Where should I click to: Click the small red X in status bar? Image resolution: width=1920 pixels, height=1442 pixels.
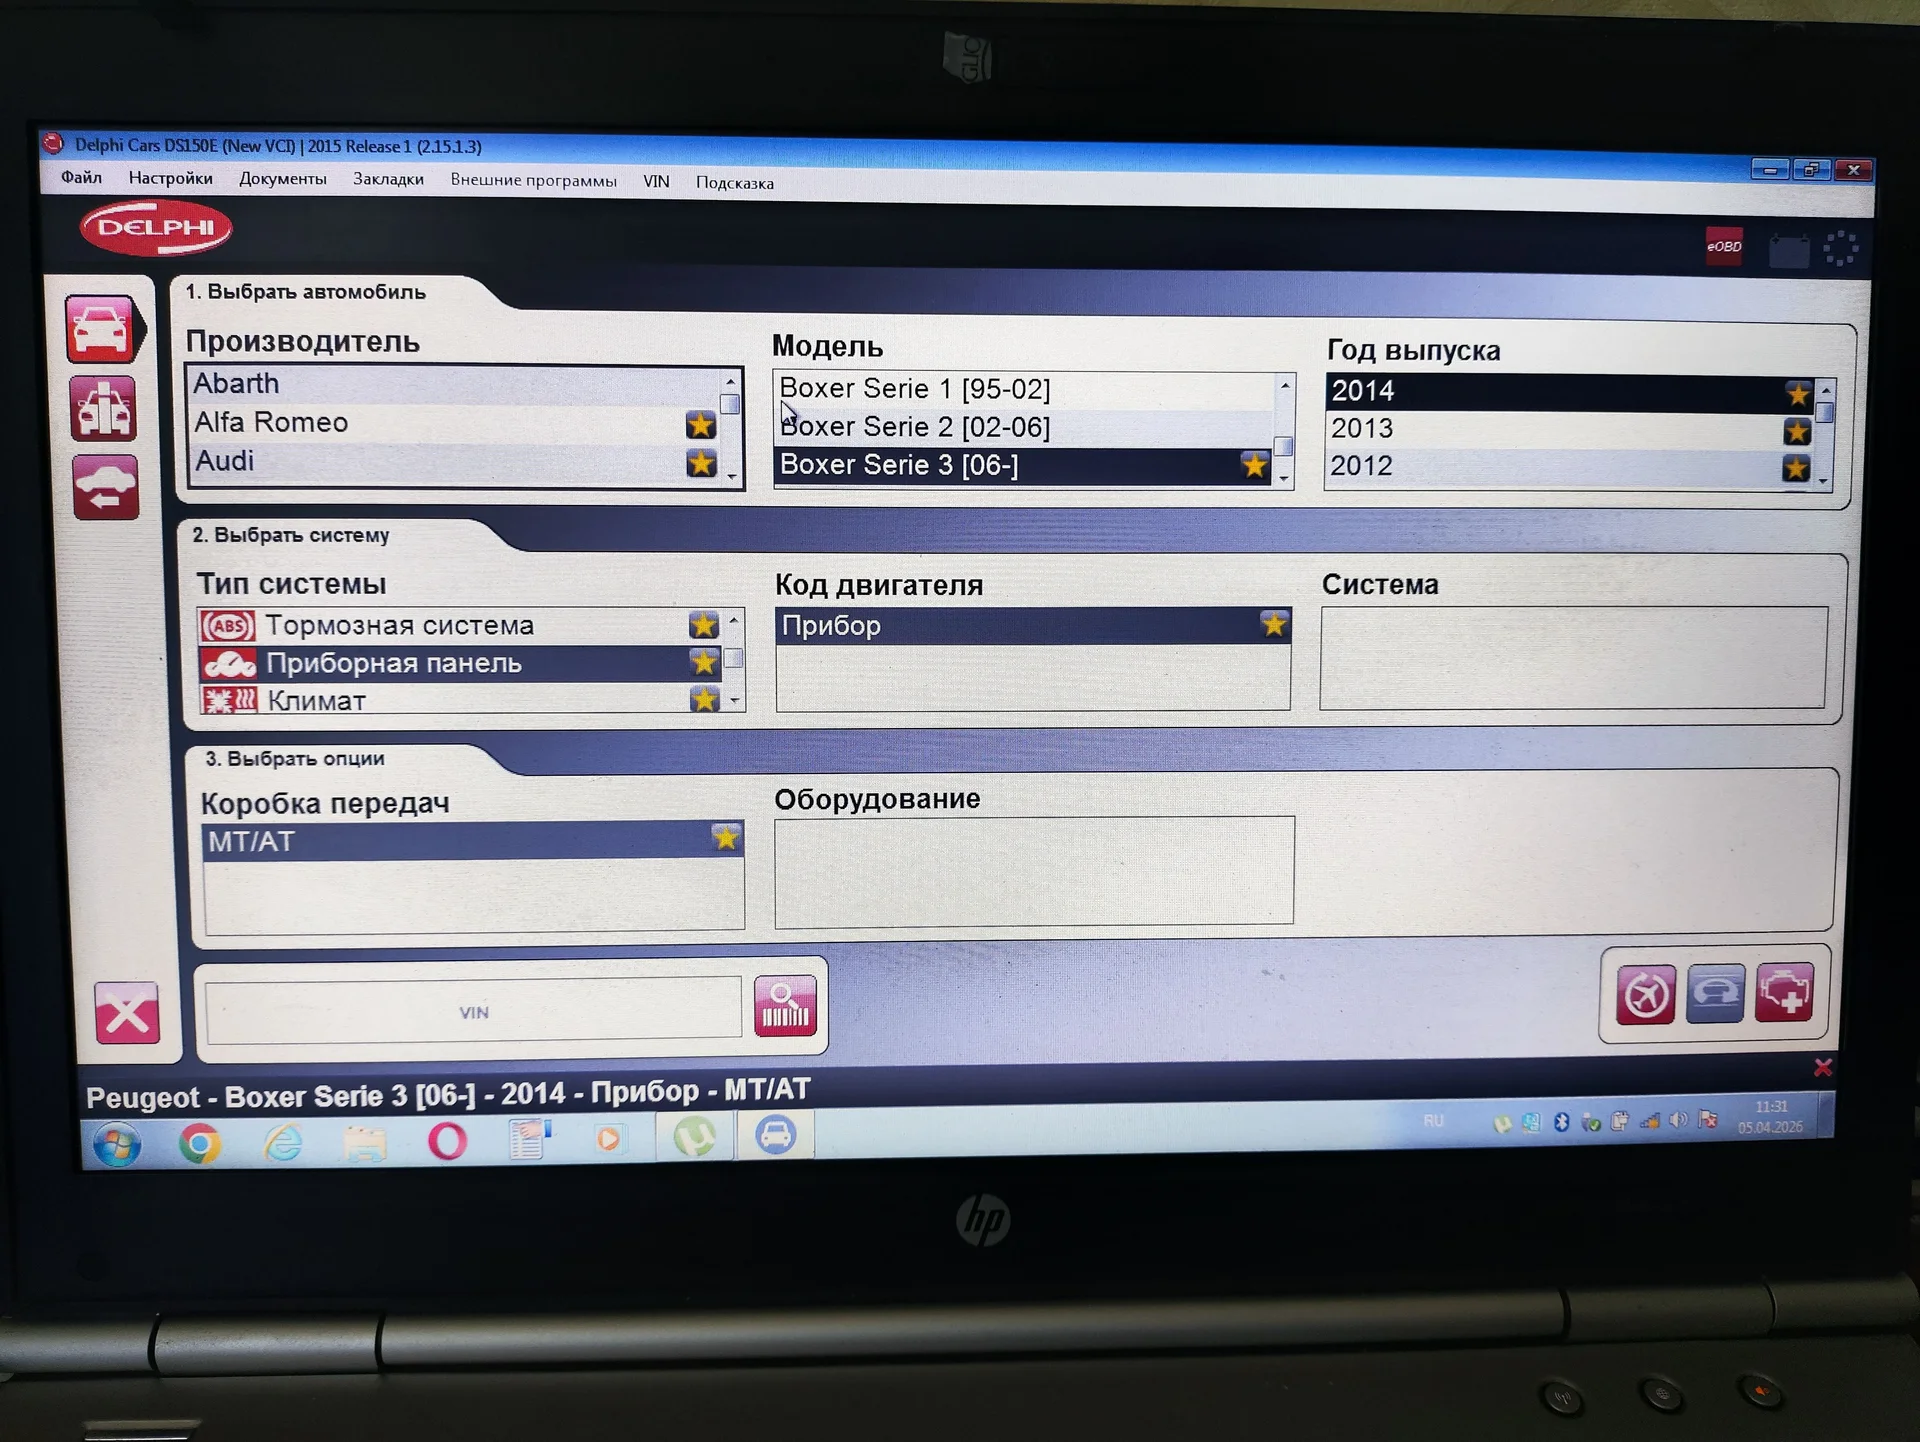(1823, 1067)
